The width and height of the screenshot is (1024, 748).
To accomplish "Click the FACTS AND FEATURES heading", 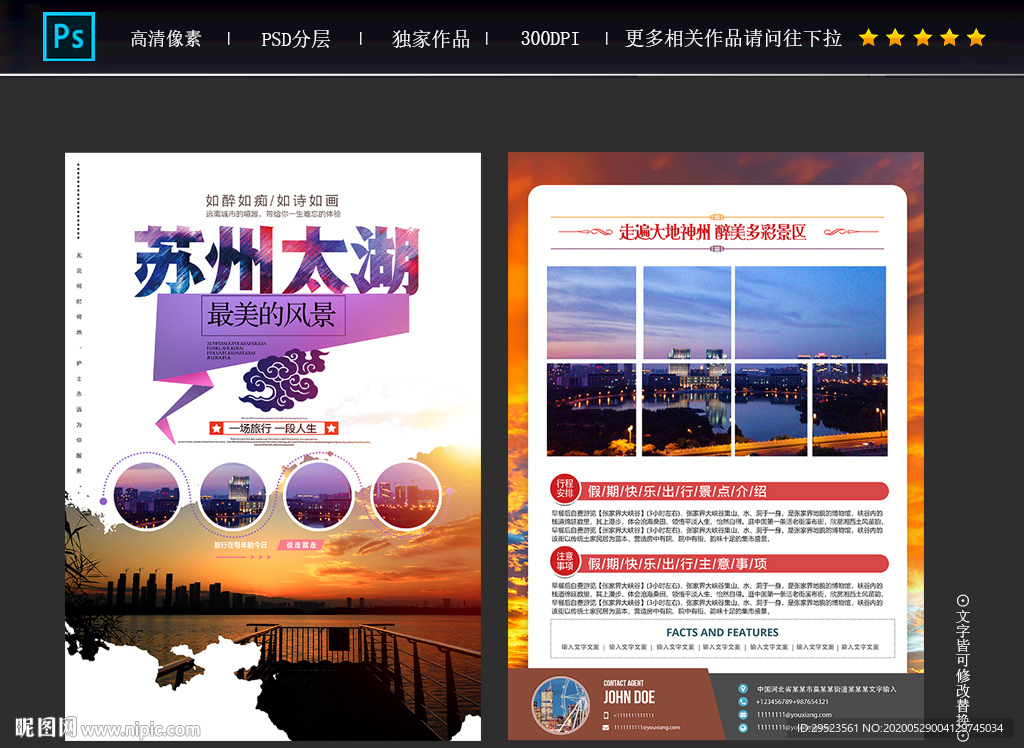I will coord(722,632).
